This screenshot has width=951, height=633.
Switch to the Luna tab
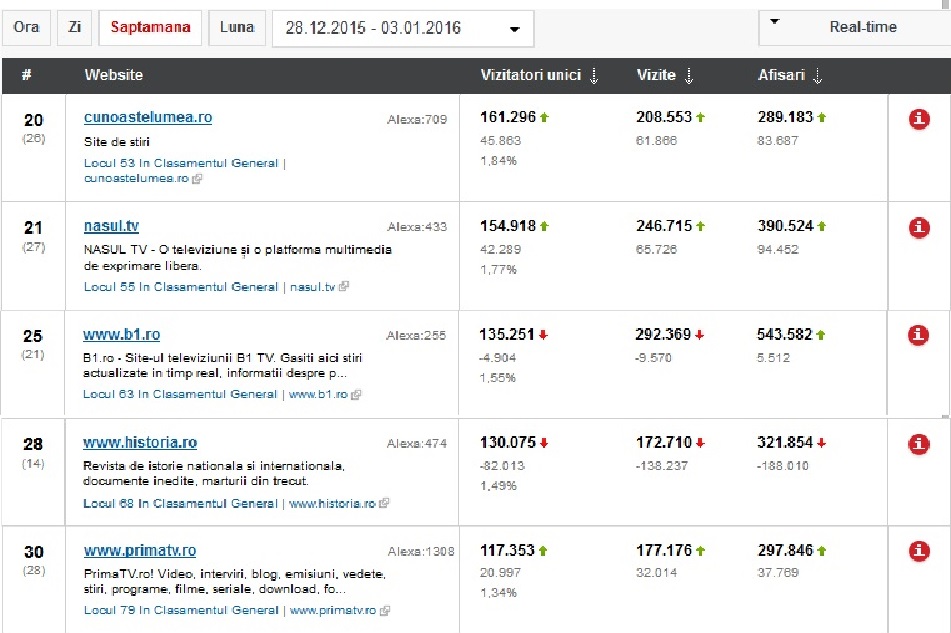(x=237, y=27)
